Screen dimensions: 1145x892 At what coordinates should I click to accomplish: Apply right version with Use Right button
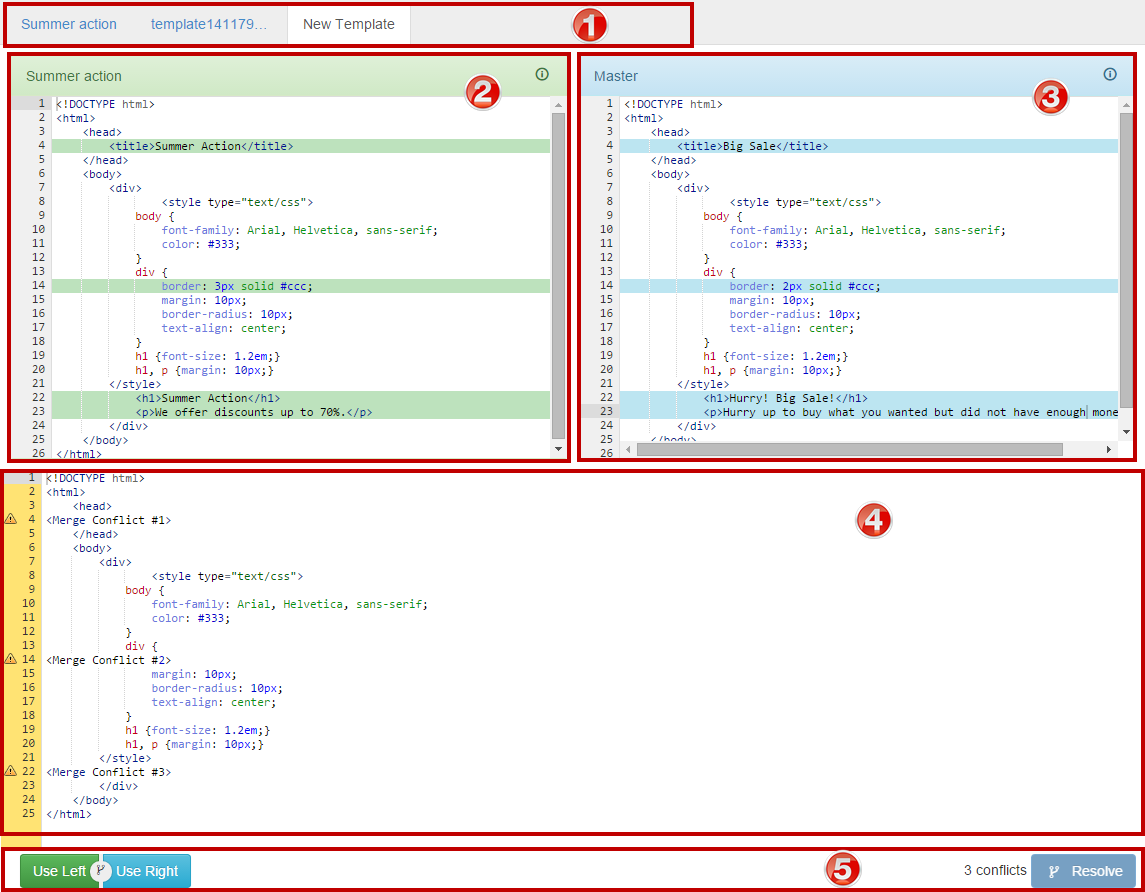point(147,871)
